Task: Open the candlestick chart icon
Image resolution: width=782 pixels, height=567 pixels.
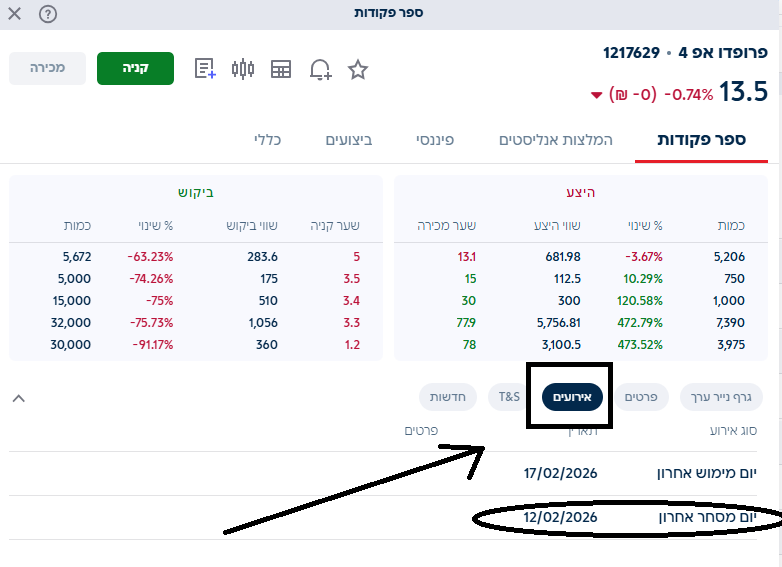Action: click(x=243, y=69)
